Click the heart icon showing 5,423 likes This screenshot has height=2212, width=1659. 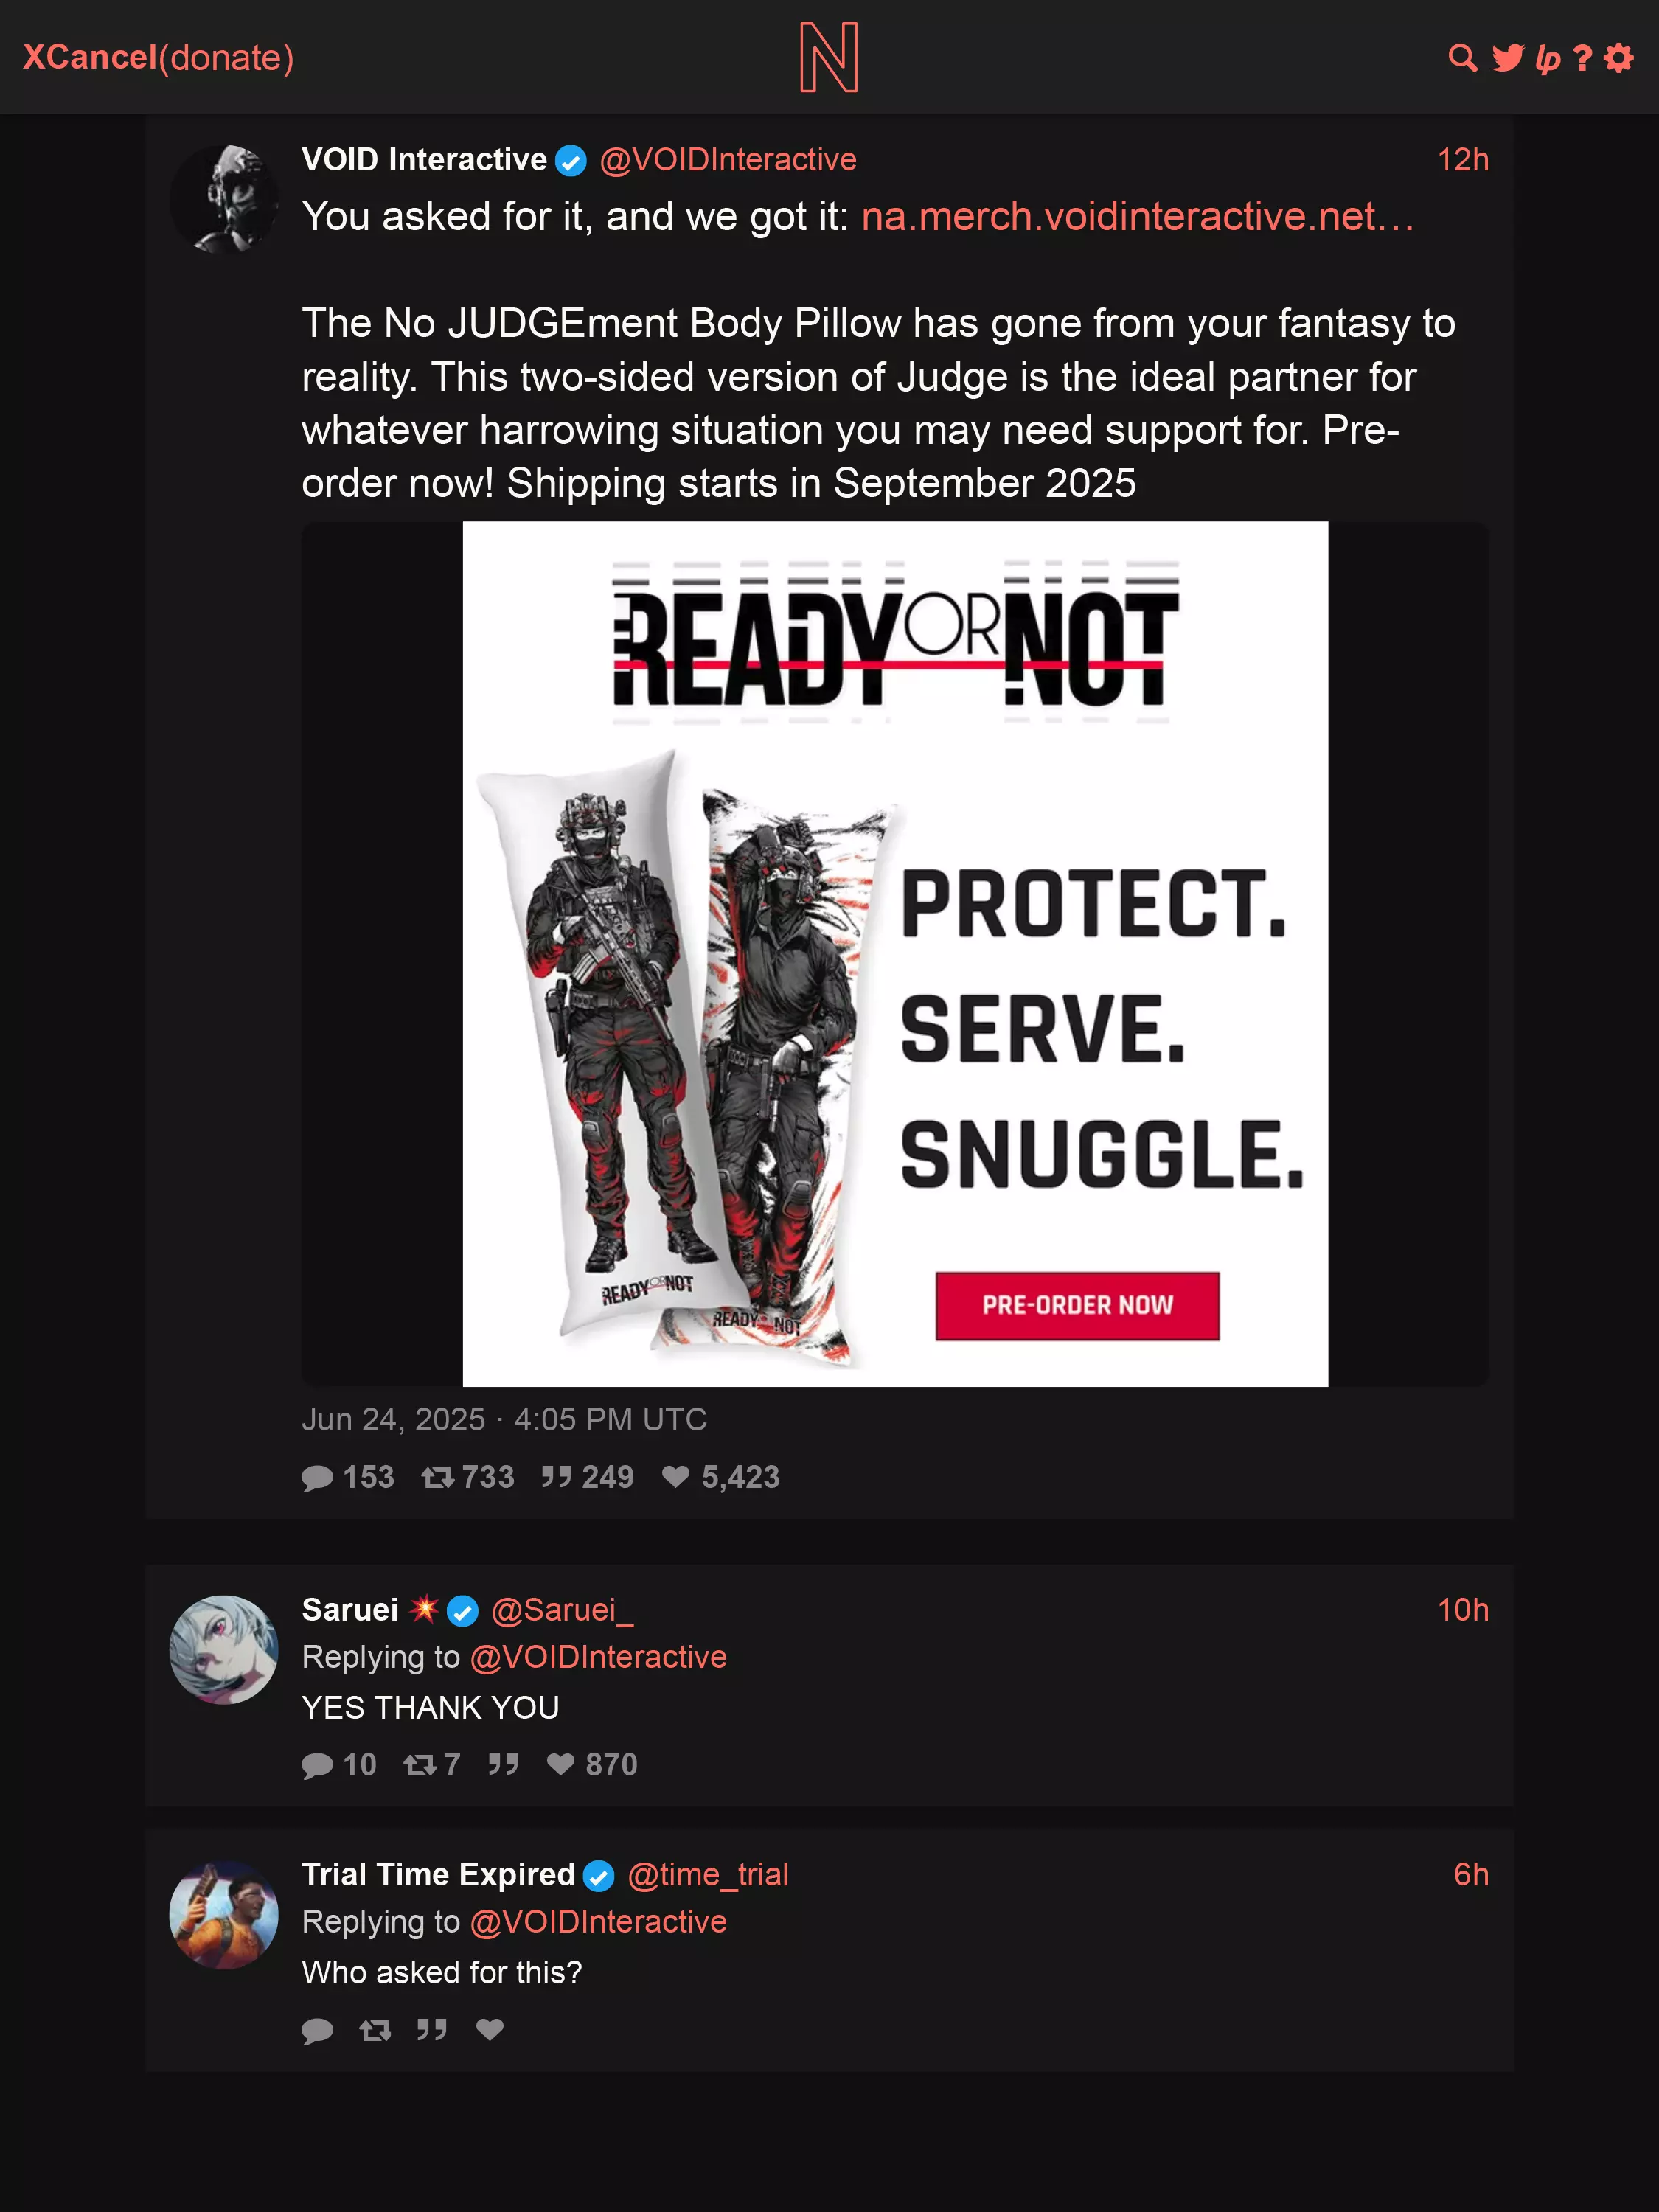(x=676, y=1476)
